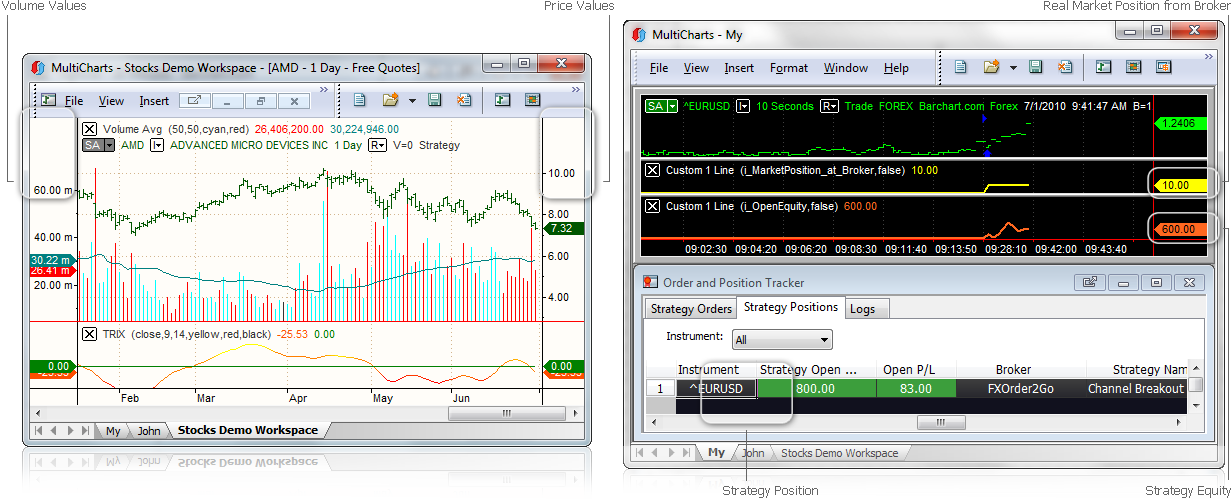Expand Open Workspace arrow in Stocks Demo toolbar

coord(412,100)
